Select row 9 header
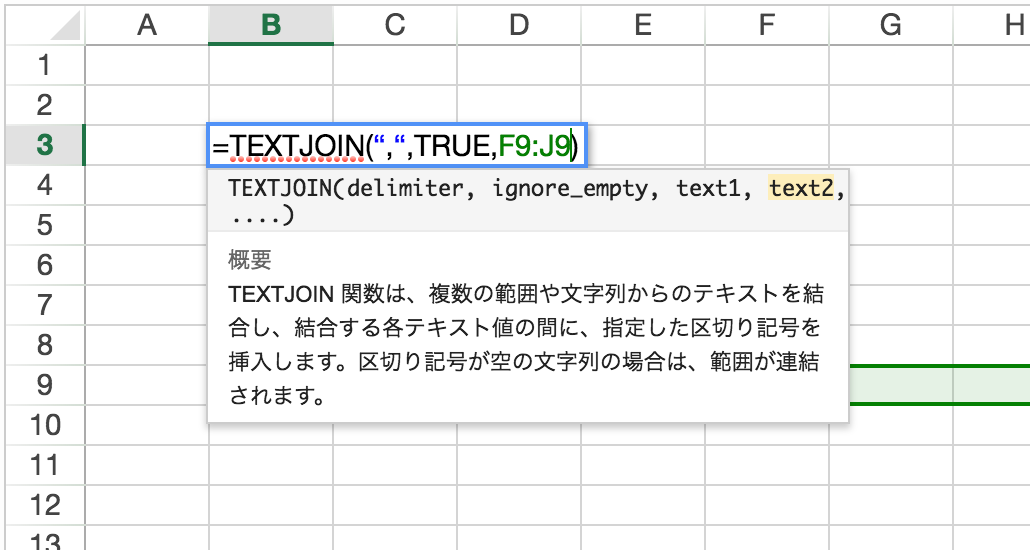1030x550 pixels. [45, 385]
